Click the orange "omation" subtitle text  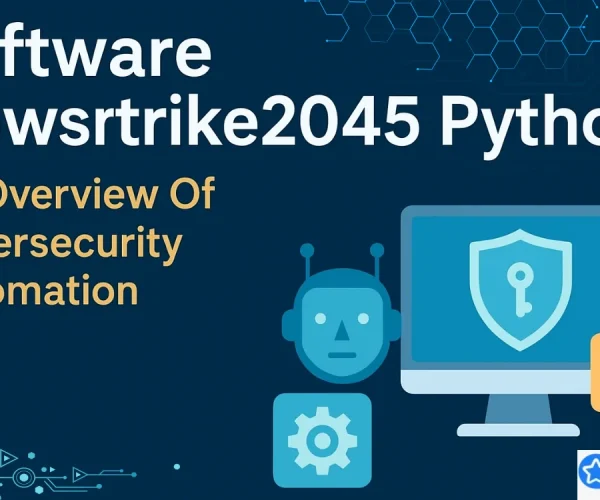click(x=68, y=291)
